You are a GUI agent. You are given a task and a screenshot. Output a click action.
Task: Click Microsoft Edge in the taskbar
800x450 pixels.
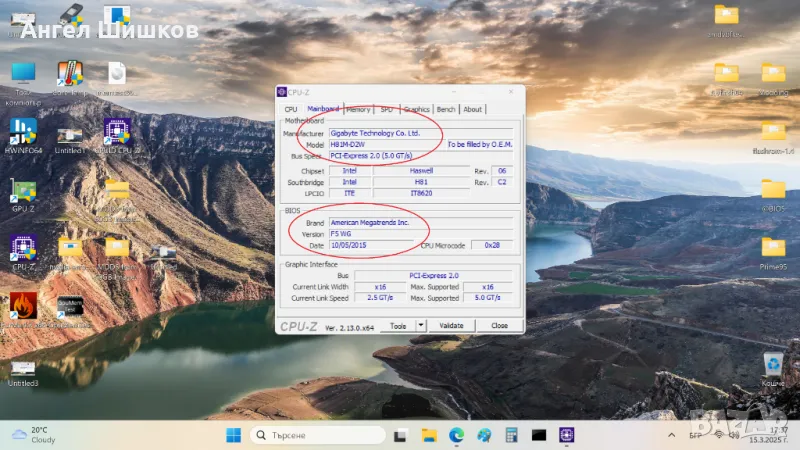[457, 435]
